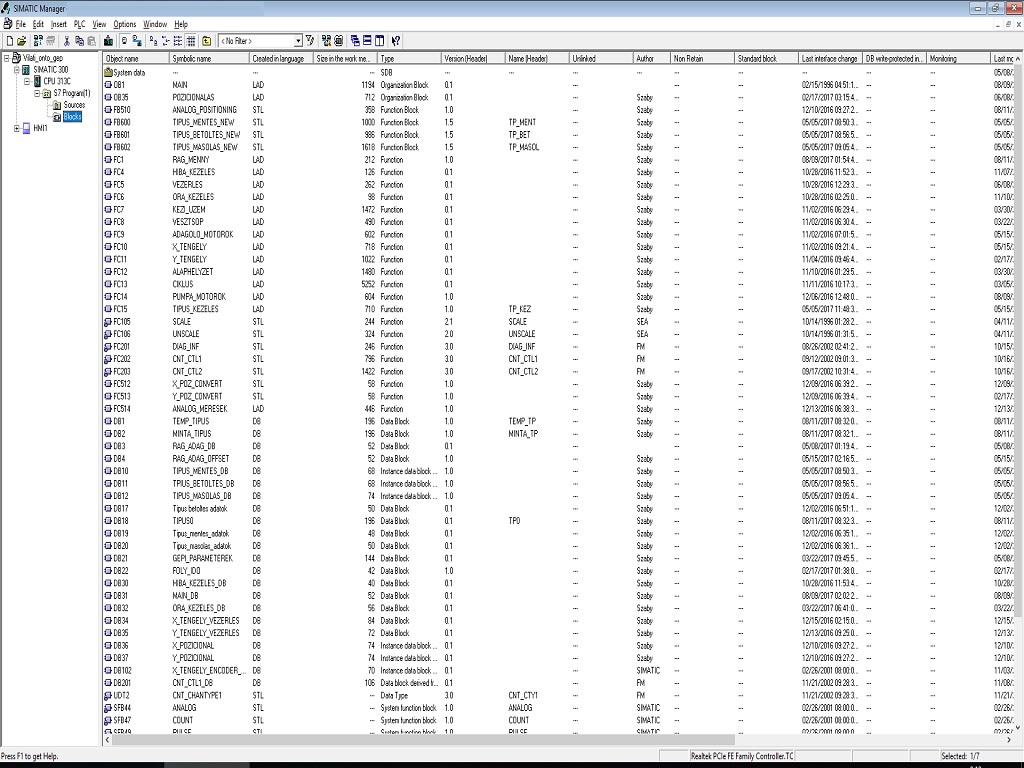1024x768 pixels.
Task: Open the PLC menu
Action: tap(80, 24)
